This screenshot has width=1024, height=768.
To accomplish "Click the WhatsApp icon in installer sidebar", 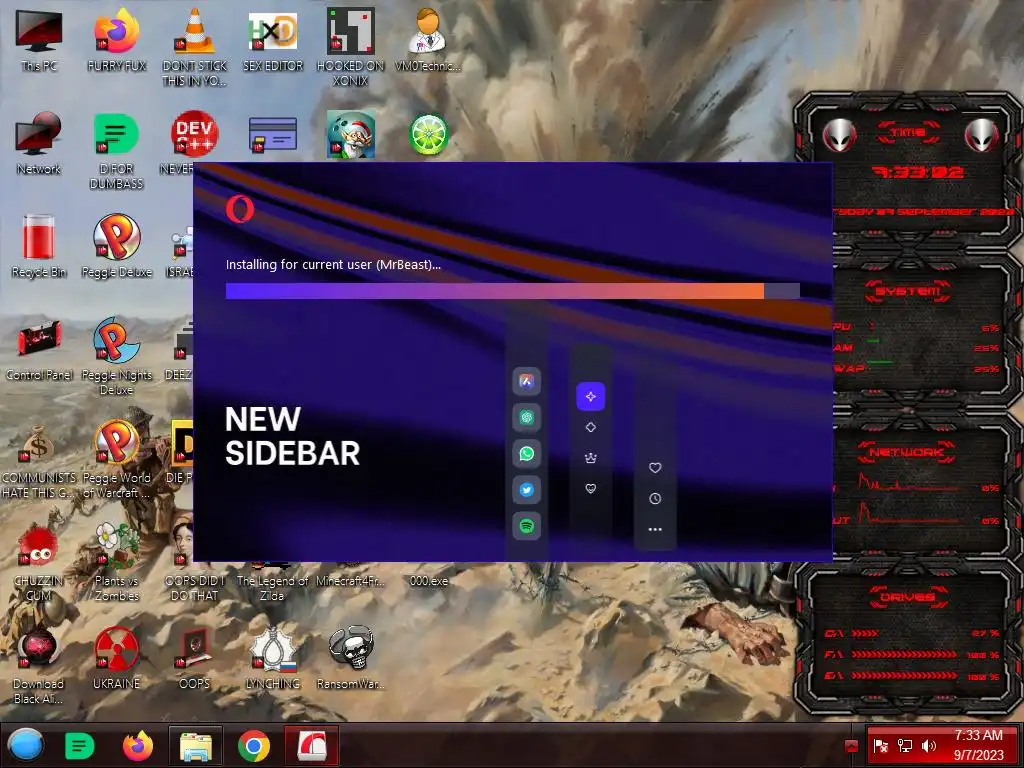I will click(526, 454).
